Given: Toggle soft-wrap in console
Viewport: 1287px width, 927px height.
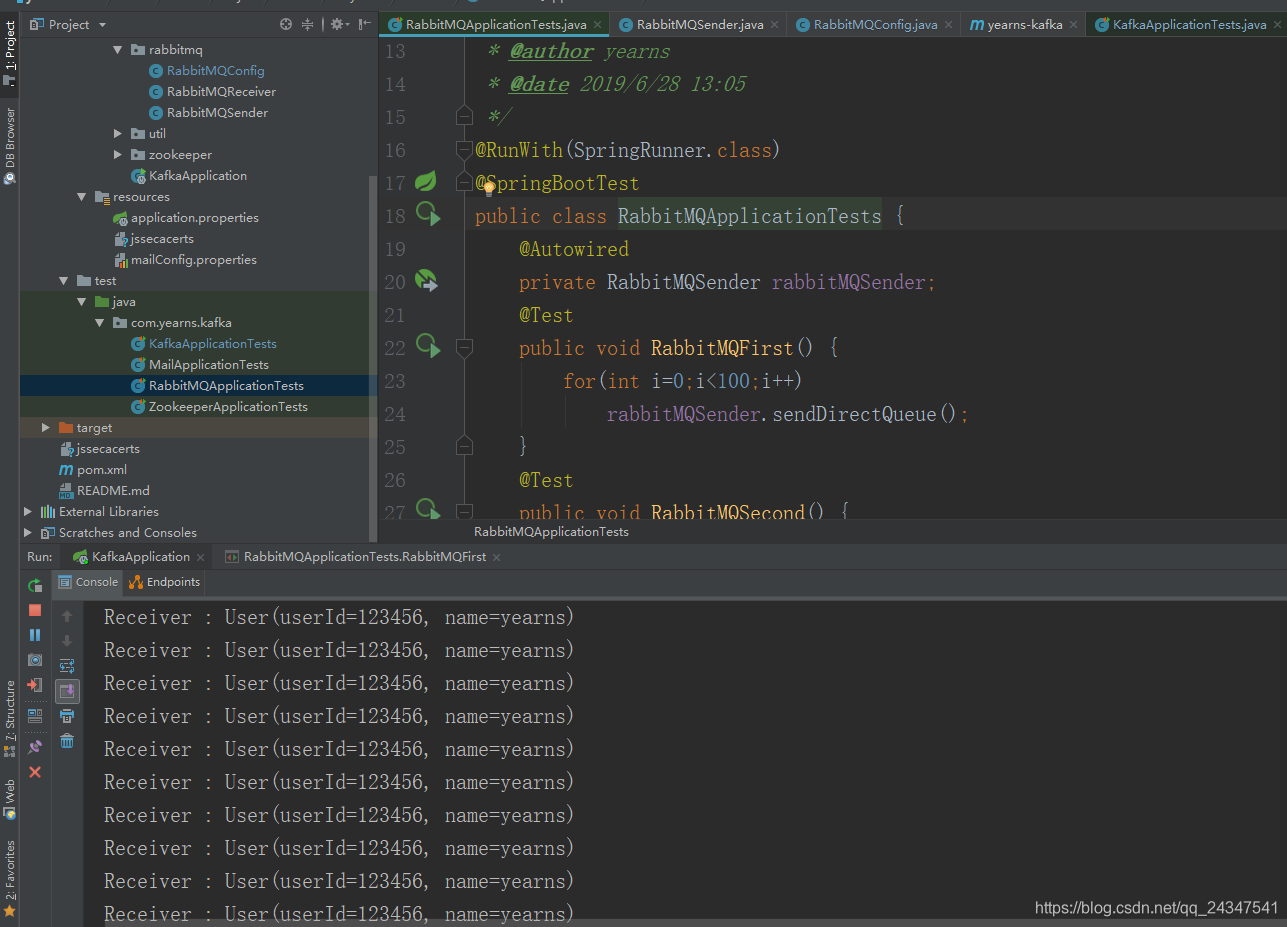Looking at the screenshot, I should pyautogui.click(x=67, y=666).
